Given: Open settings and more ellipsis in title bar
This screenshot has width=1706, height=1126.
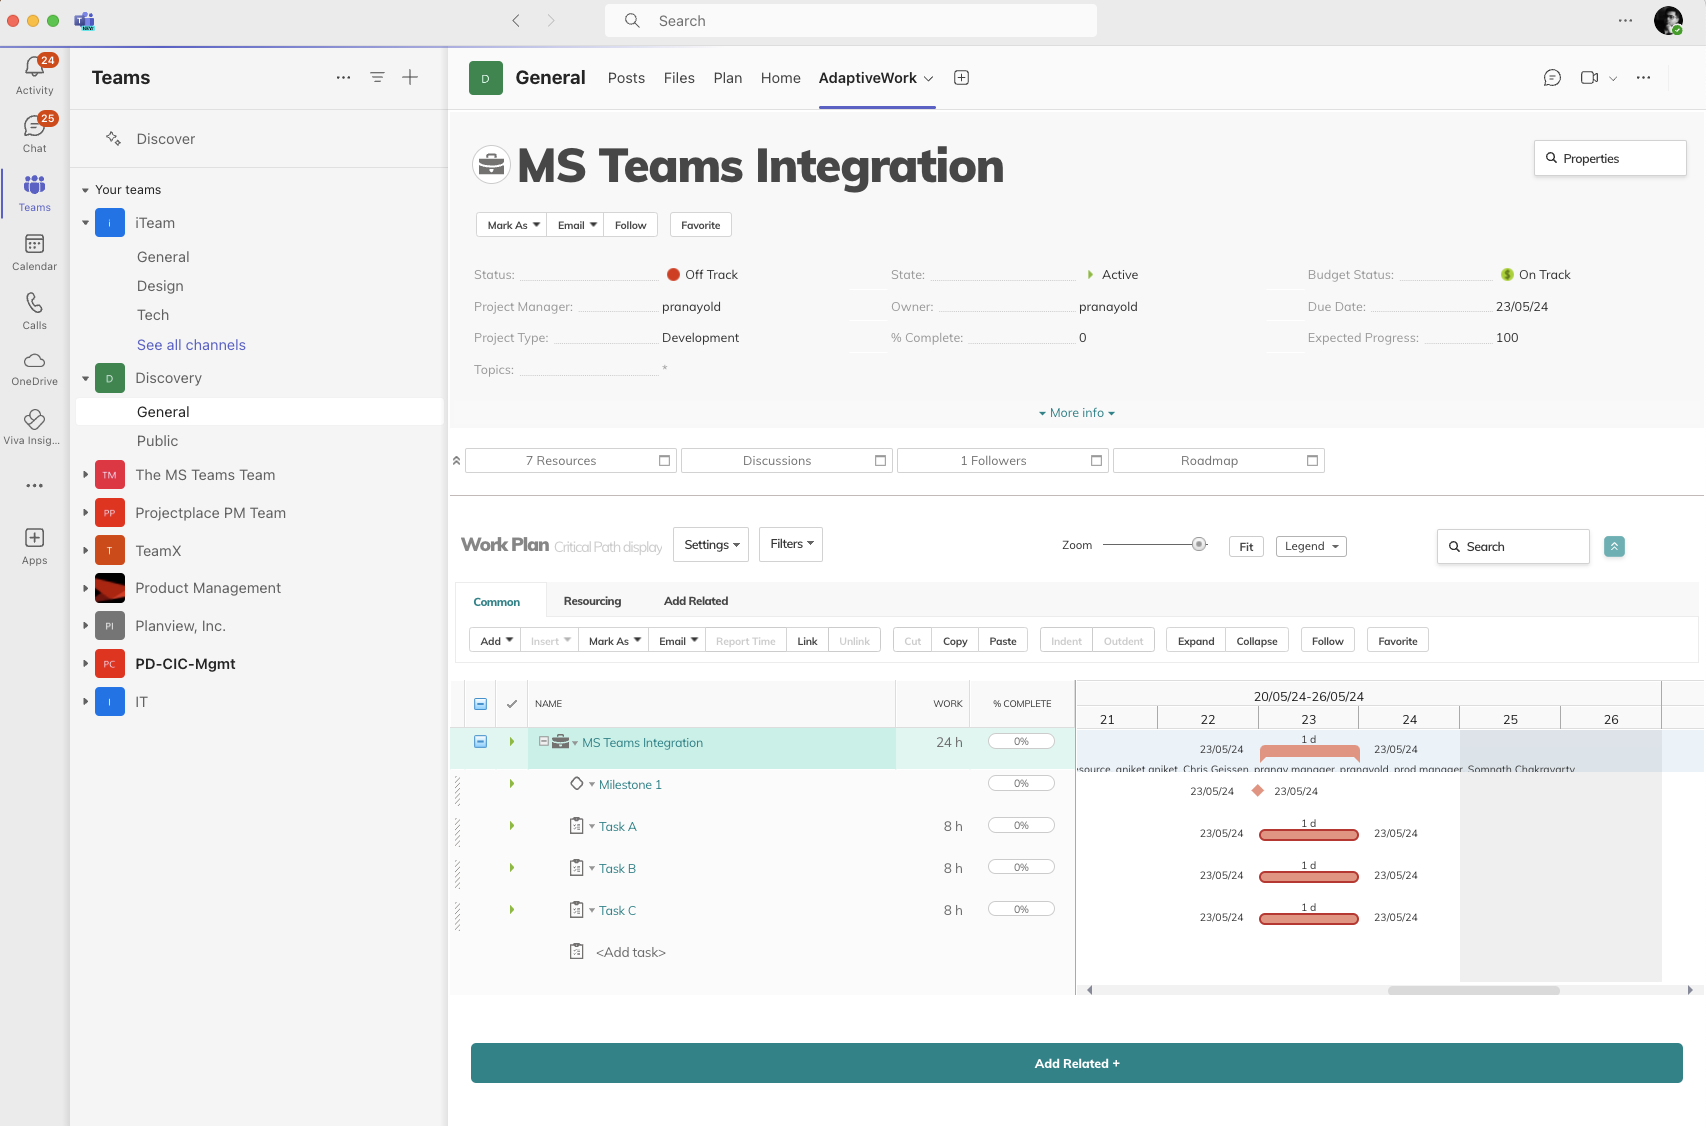Looking at the screenshot, I should [x=1625, y=20].
